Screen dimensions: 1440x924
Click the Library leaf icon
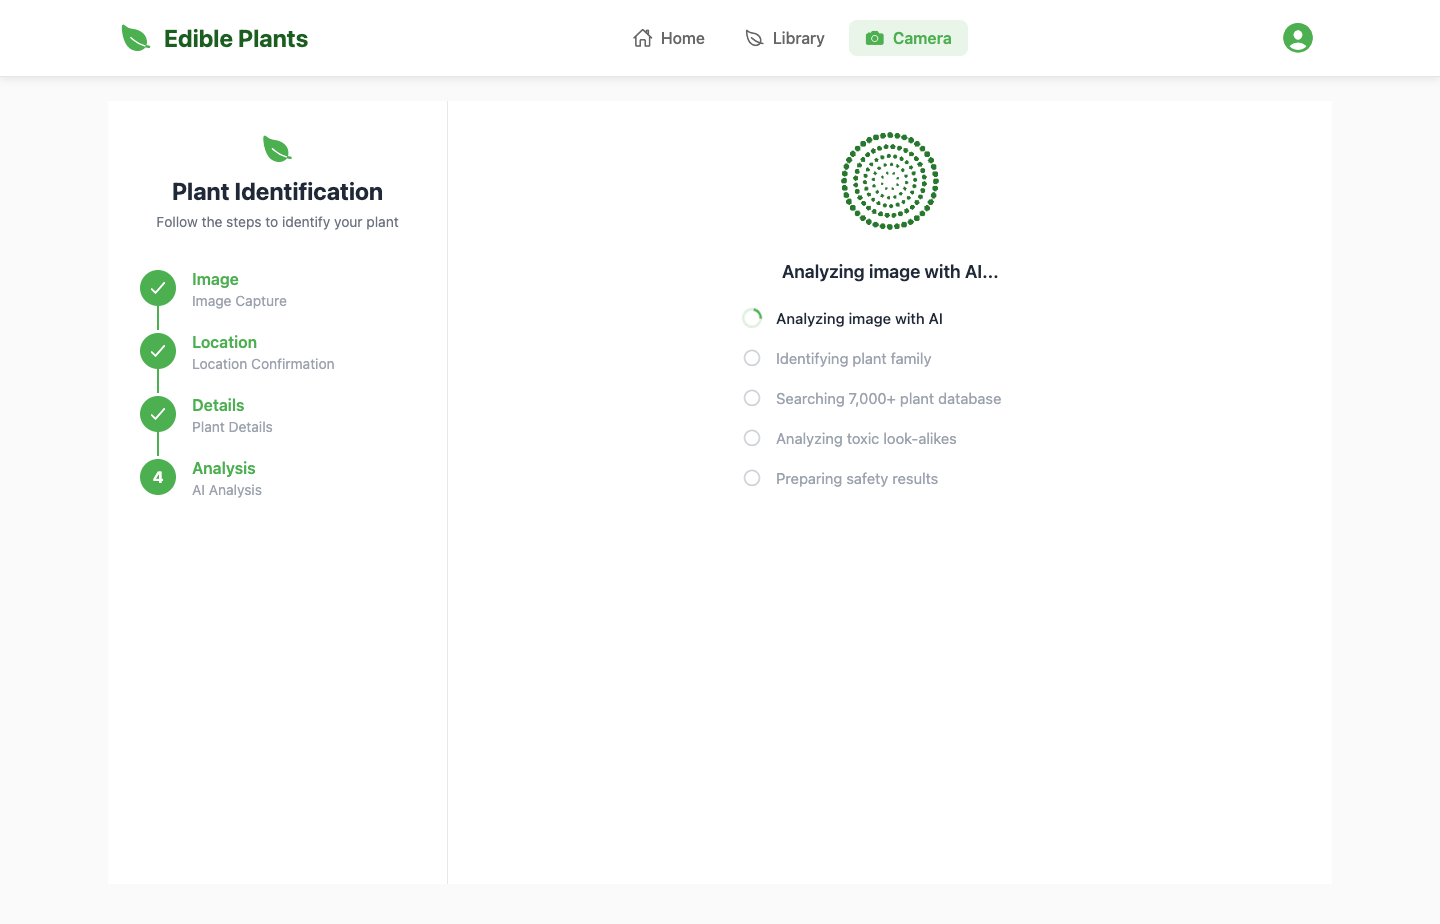click(x=754, y=38)
